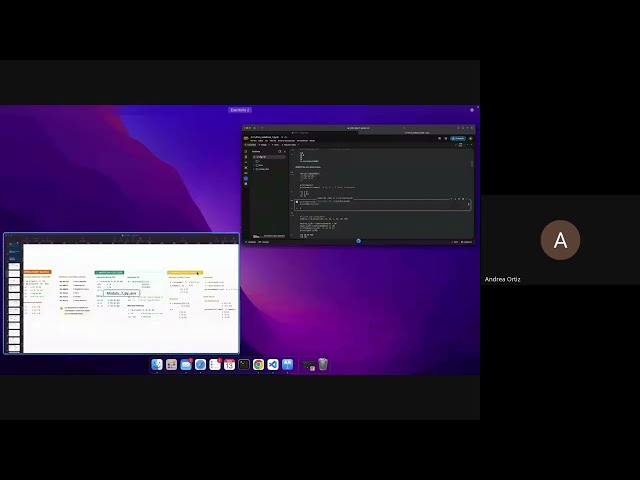The width and height of the screenshot is (640, 480).
Task: Open the comments icon in Colab header
Action: pos(440,138)
